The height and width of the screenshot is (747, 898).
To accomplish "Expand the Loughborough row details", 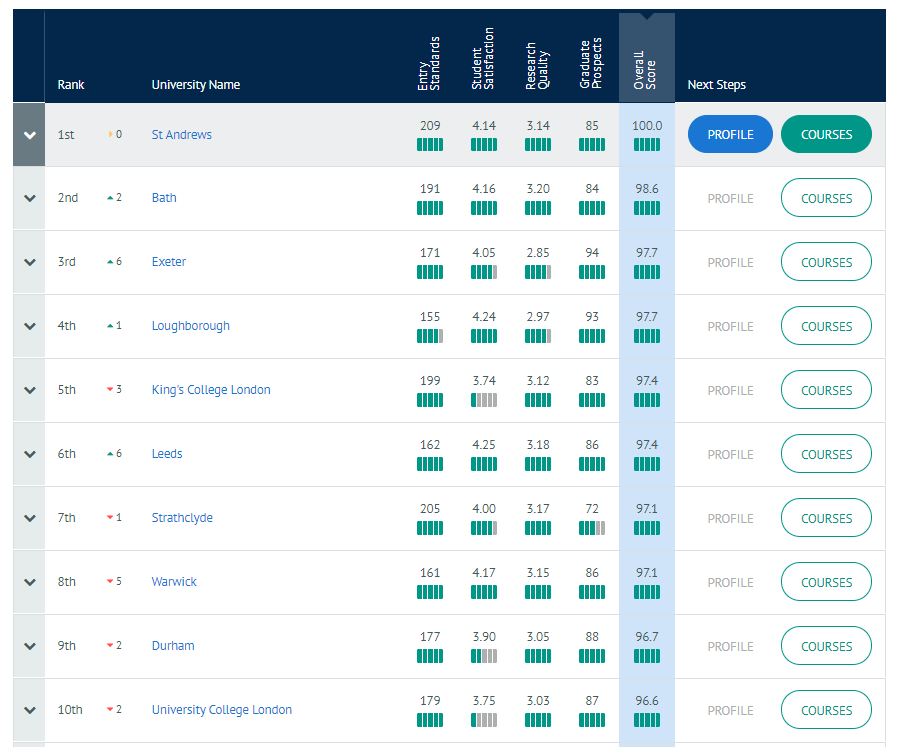I will [x=30, y=327].
